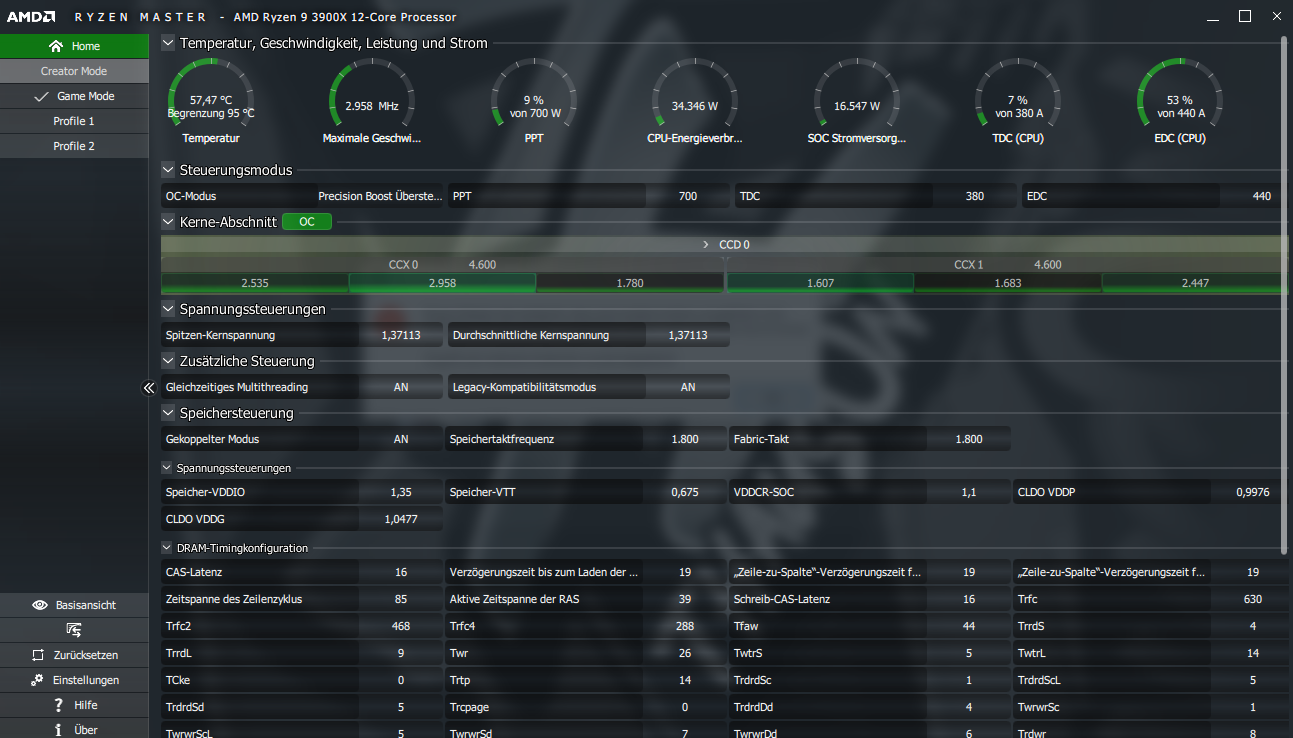Select the core bar showing 2.958
This screenshot has width=1293, height=738.
[442, 283]
